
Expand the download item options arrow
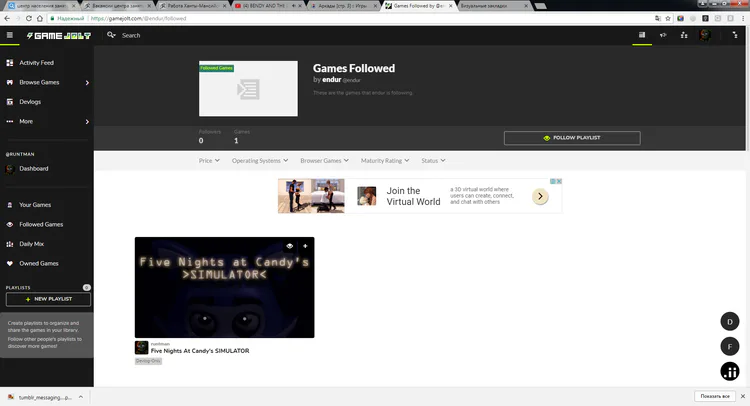coord(81,397)
